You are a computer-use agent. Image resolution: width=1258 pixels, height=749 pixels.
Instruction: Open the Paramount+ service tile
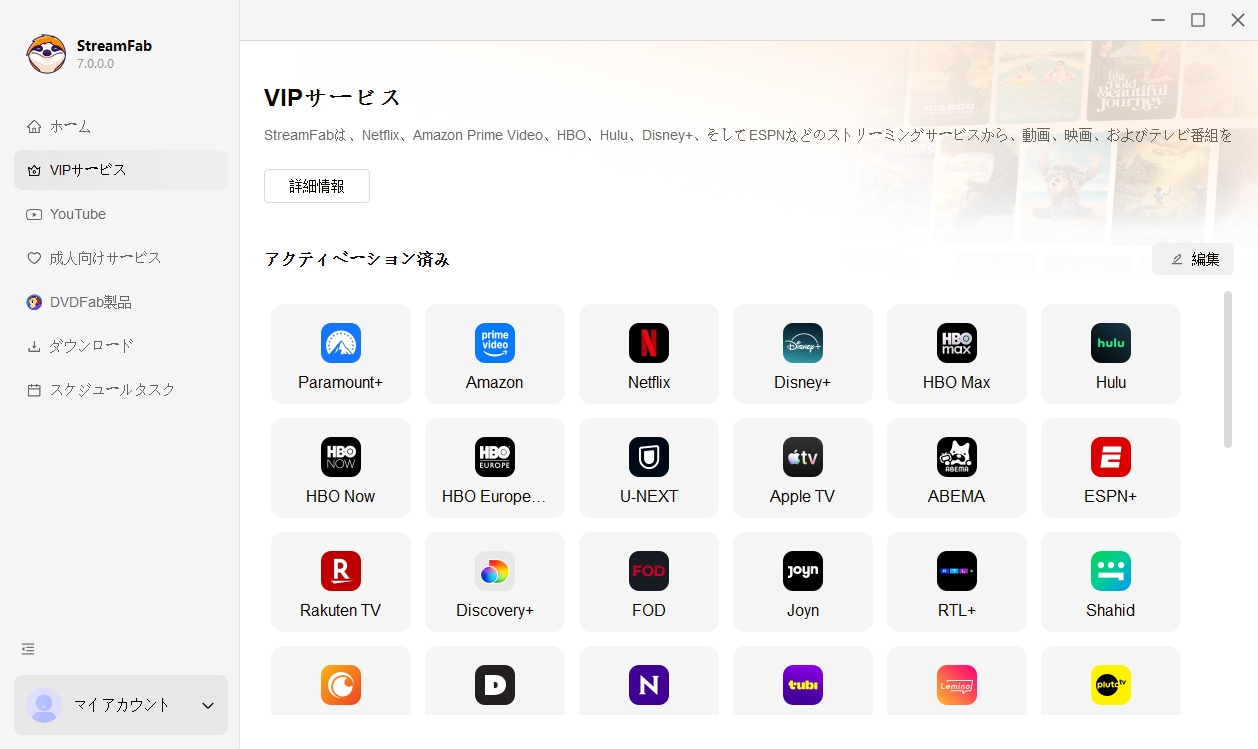click(341, 354)
